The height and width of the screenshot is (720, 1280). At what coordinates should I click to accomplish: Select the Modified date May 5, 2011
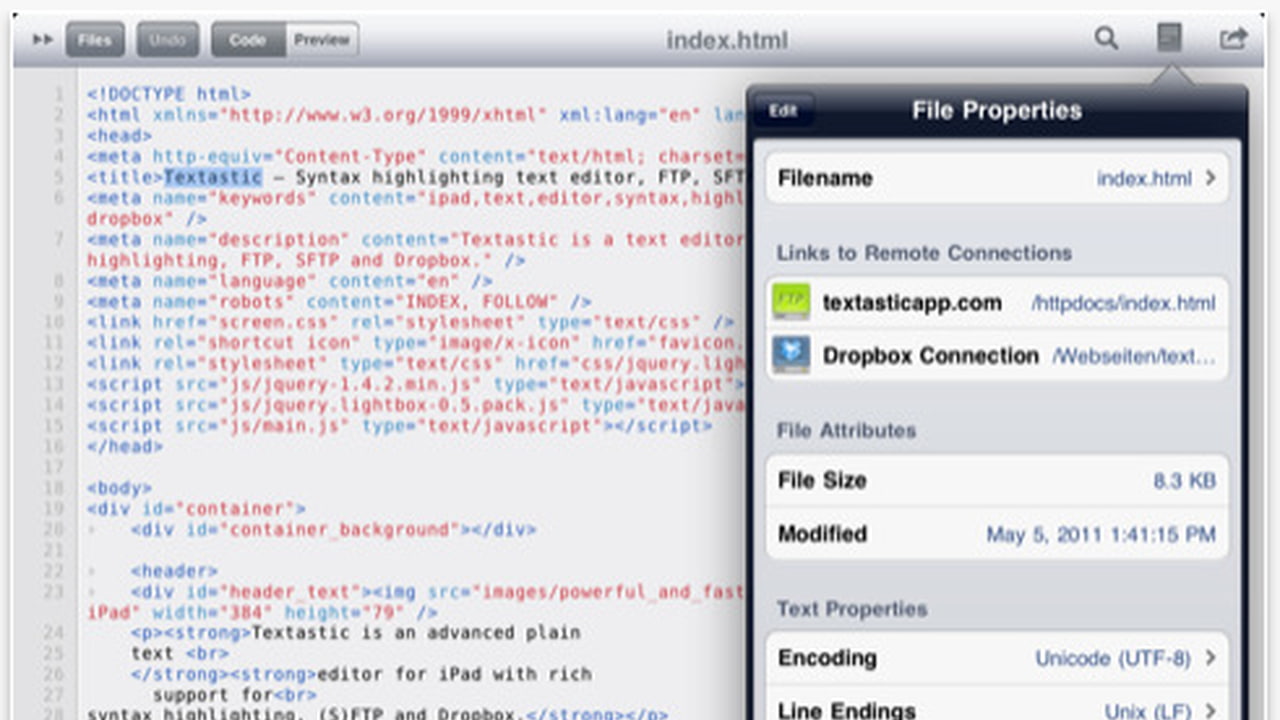click(x=1101, y=534)
